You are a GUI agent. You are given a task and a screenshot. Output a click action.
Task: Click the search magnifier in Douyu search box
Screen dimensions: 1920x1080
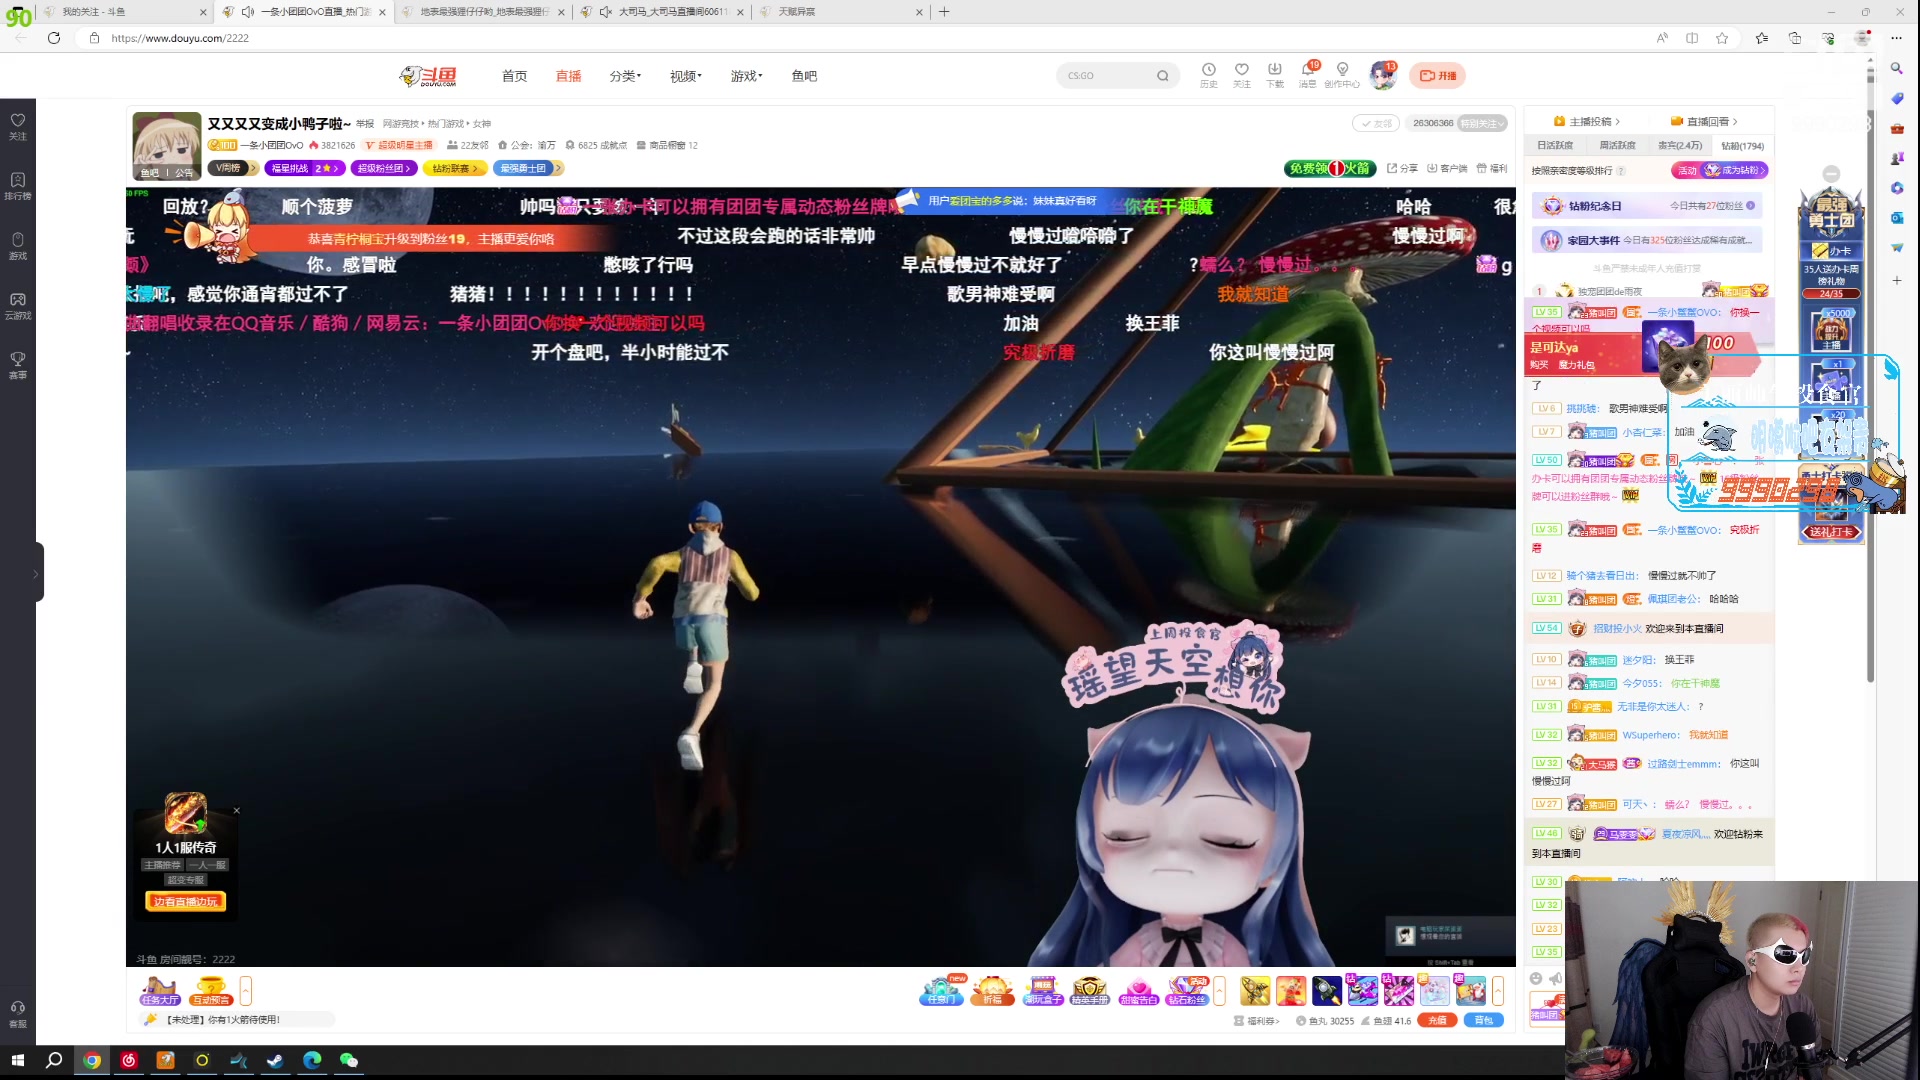click(1162, 76)
